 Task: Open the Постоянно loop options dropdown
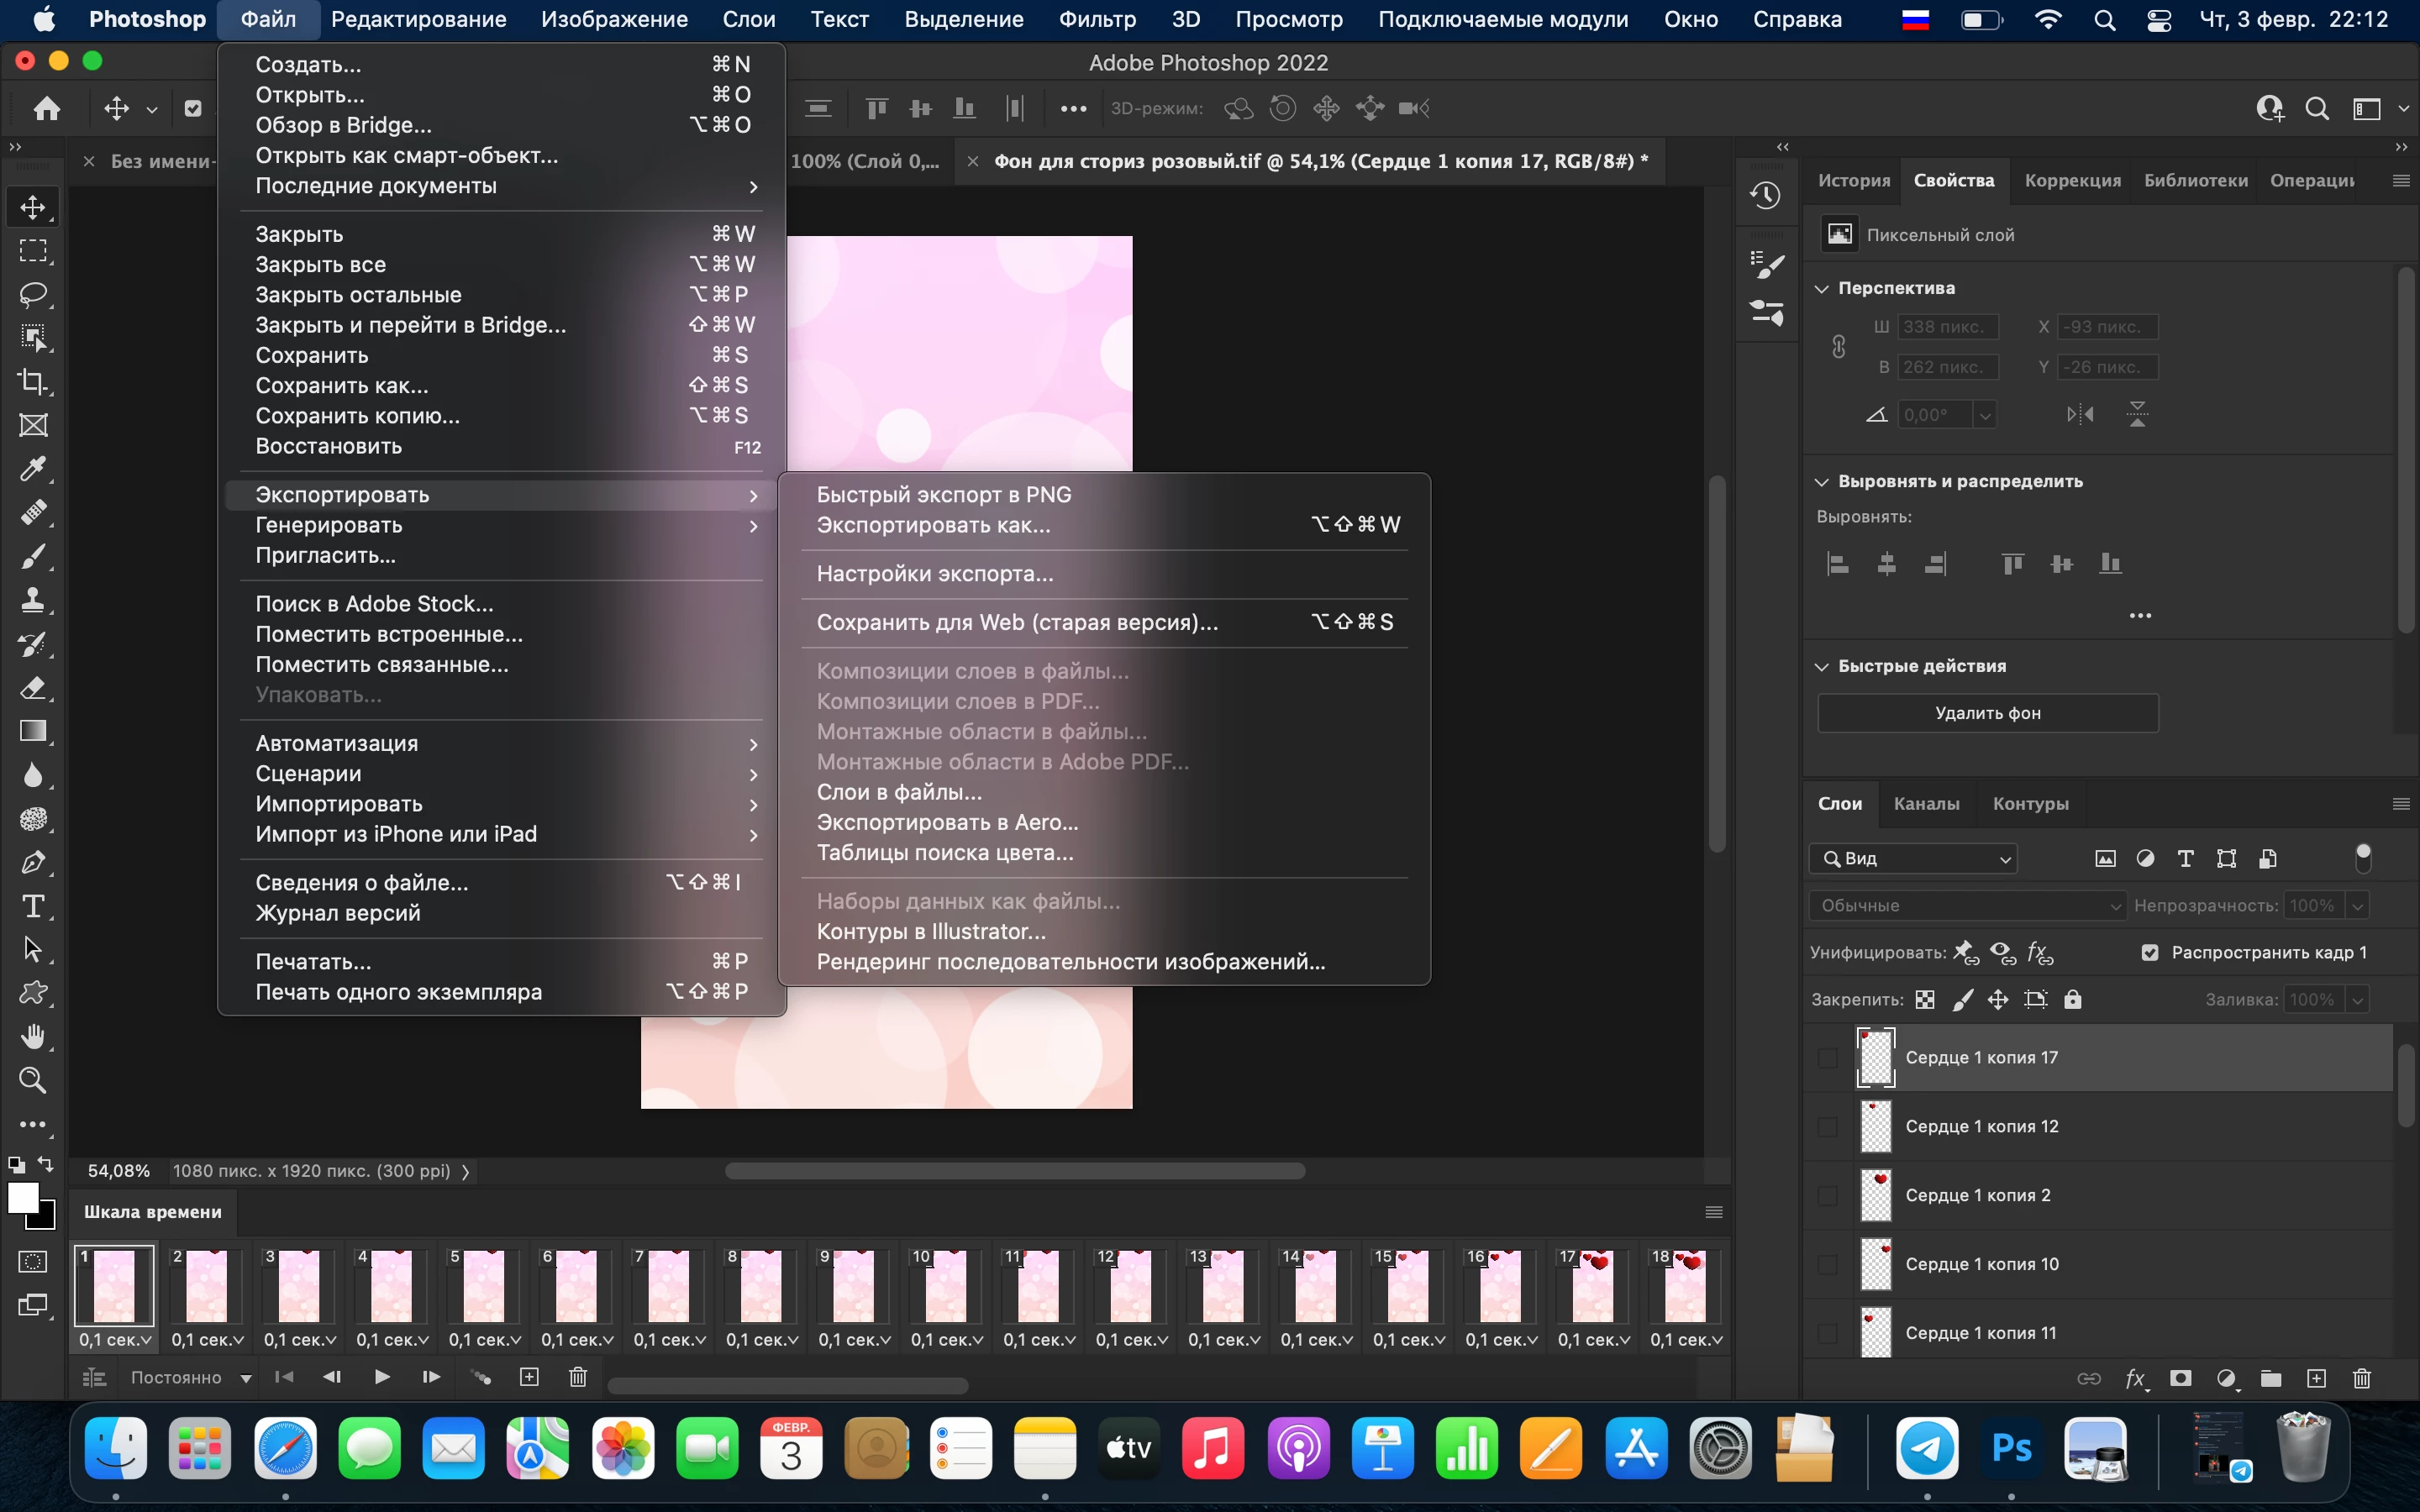pos(190,1378)
